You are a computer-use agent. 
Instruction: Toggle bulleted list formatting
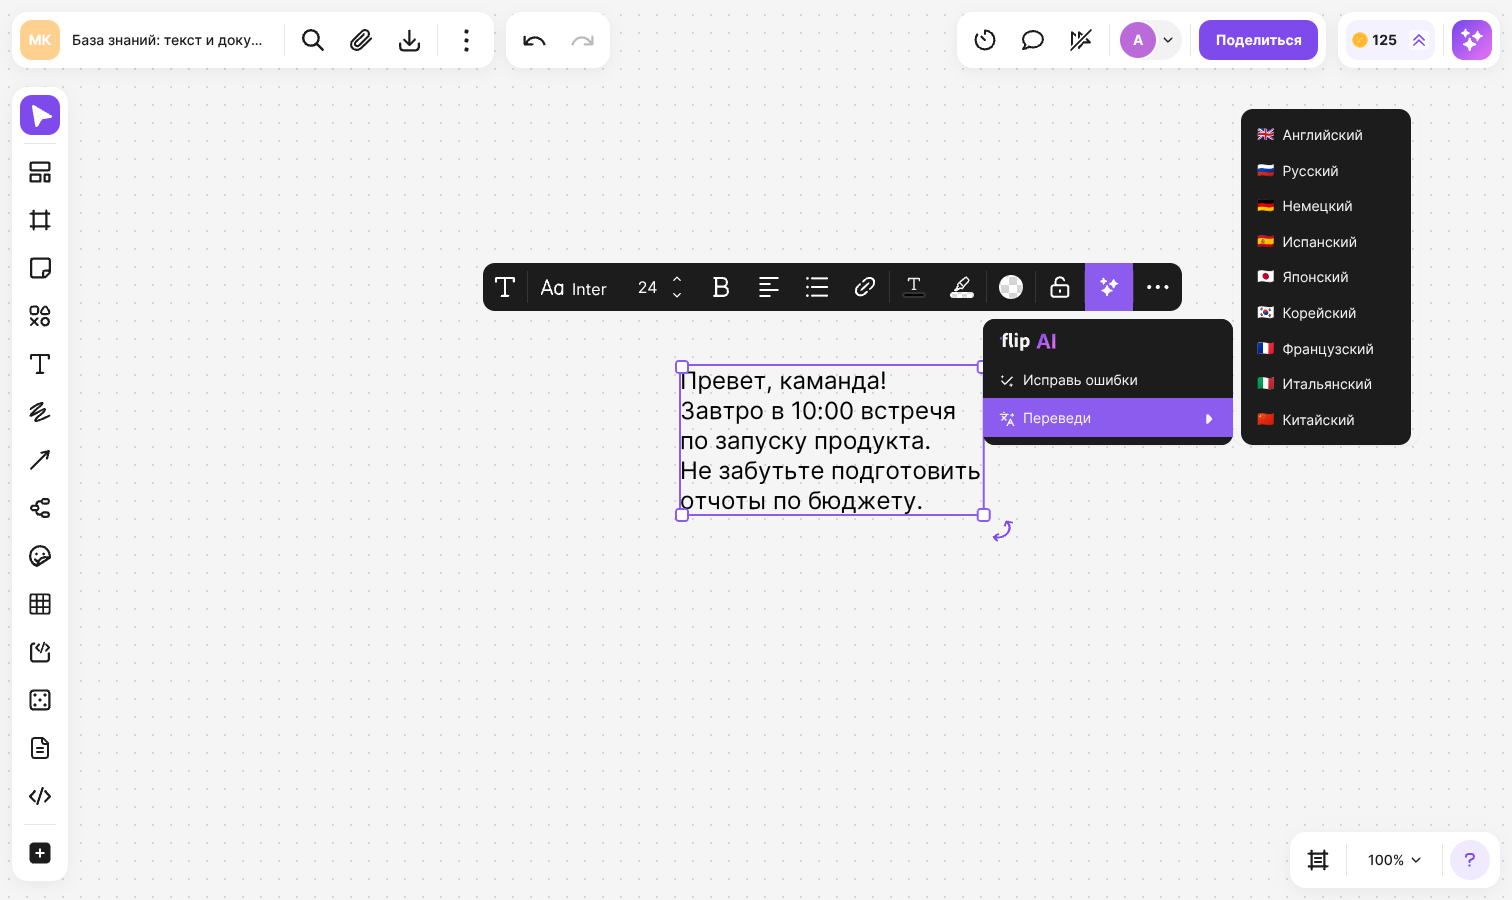tap(817, 288)
